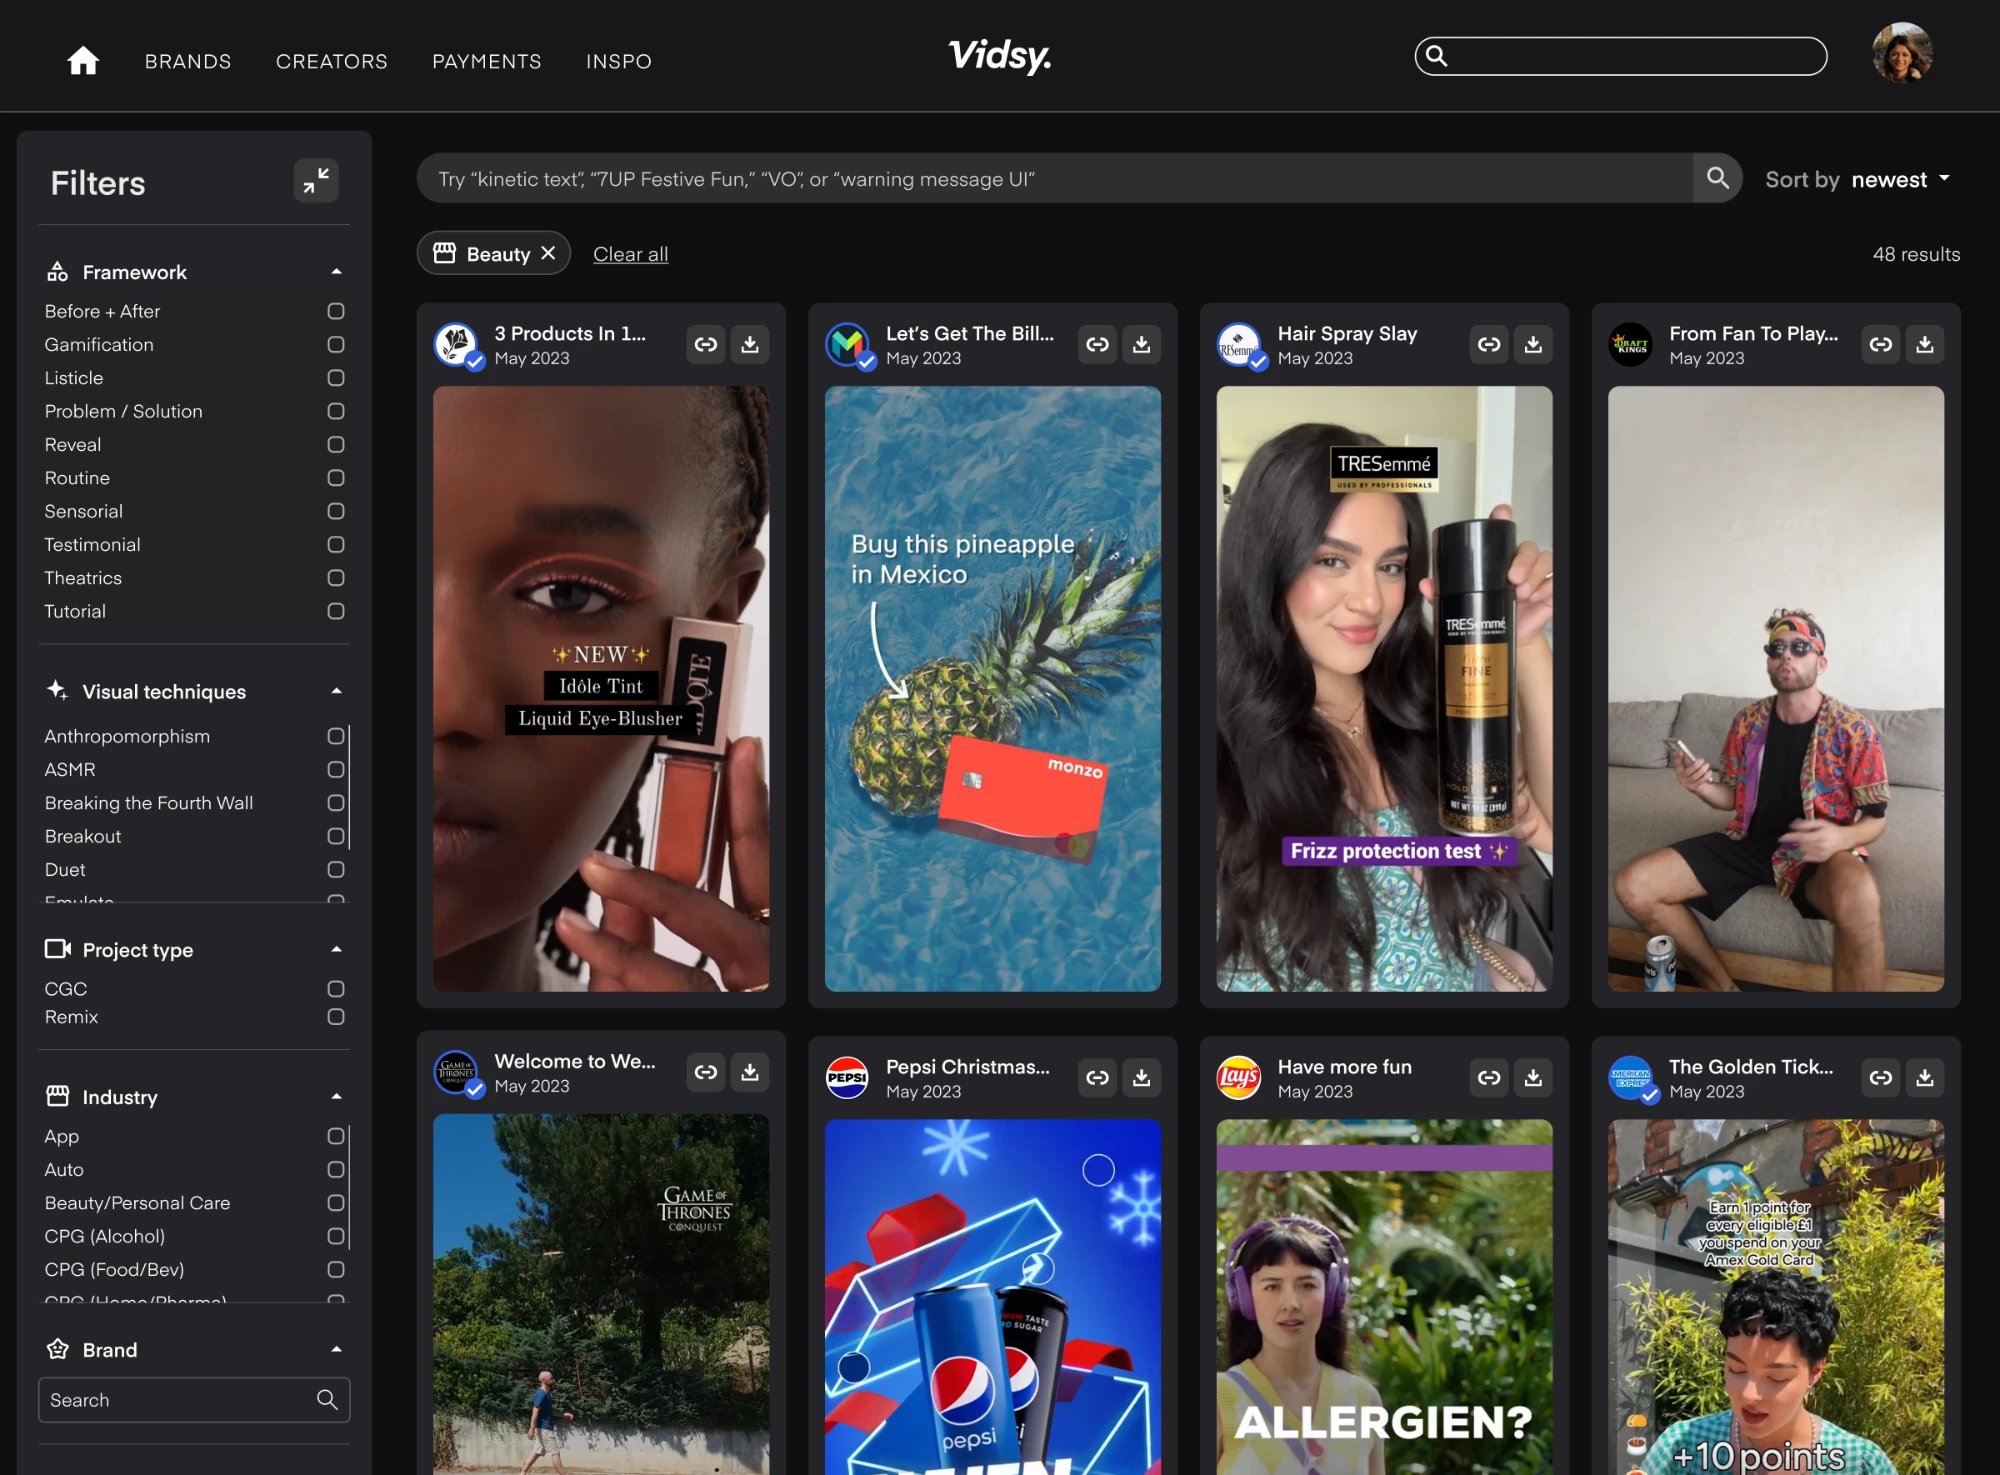Click the Vidsy logo
This screenshot has width=2000, height=1475.
pos(1000,56)
